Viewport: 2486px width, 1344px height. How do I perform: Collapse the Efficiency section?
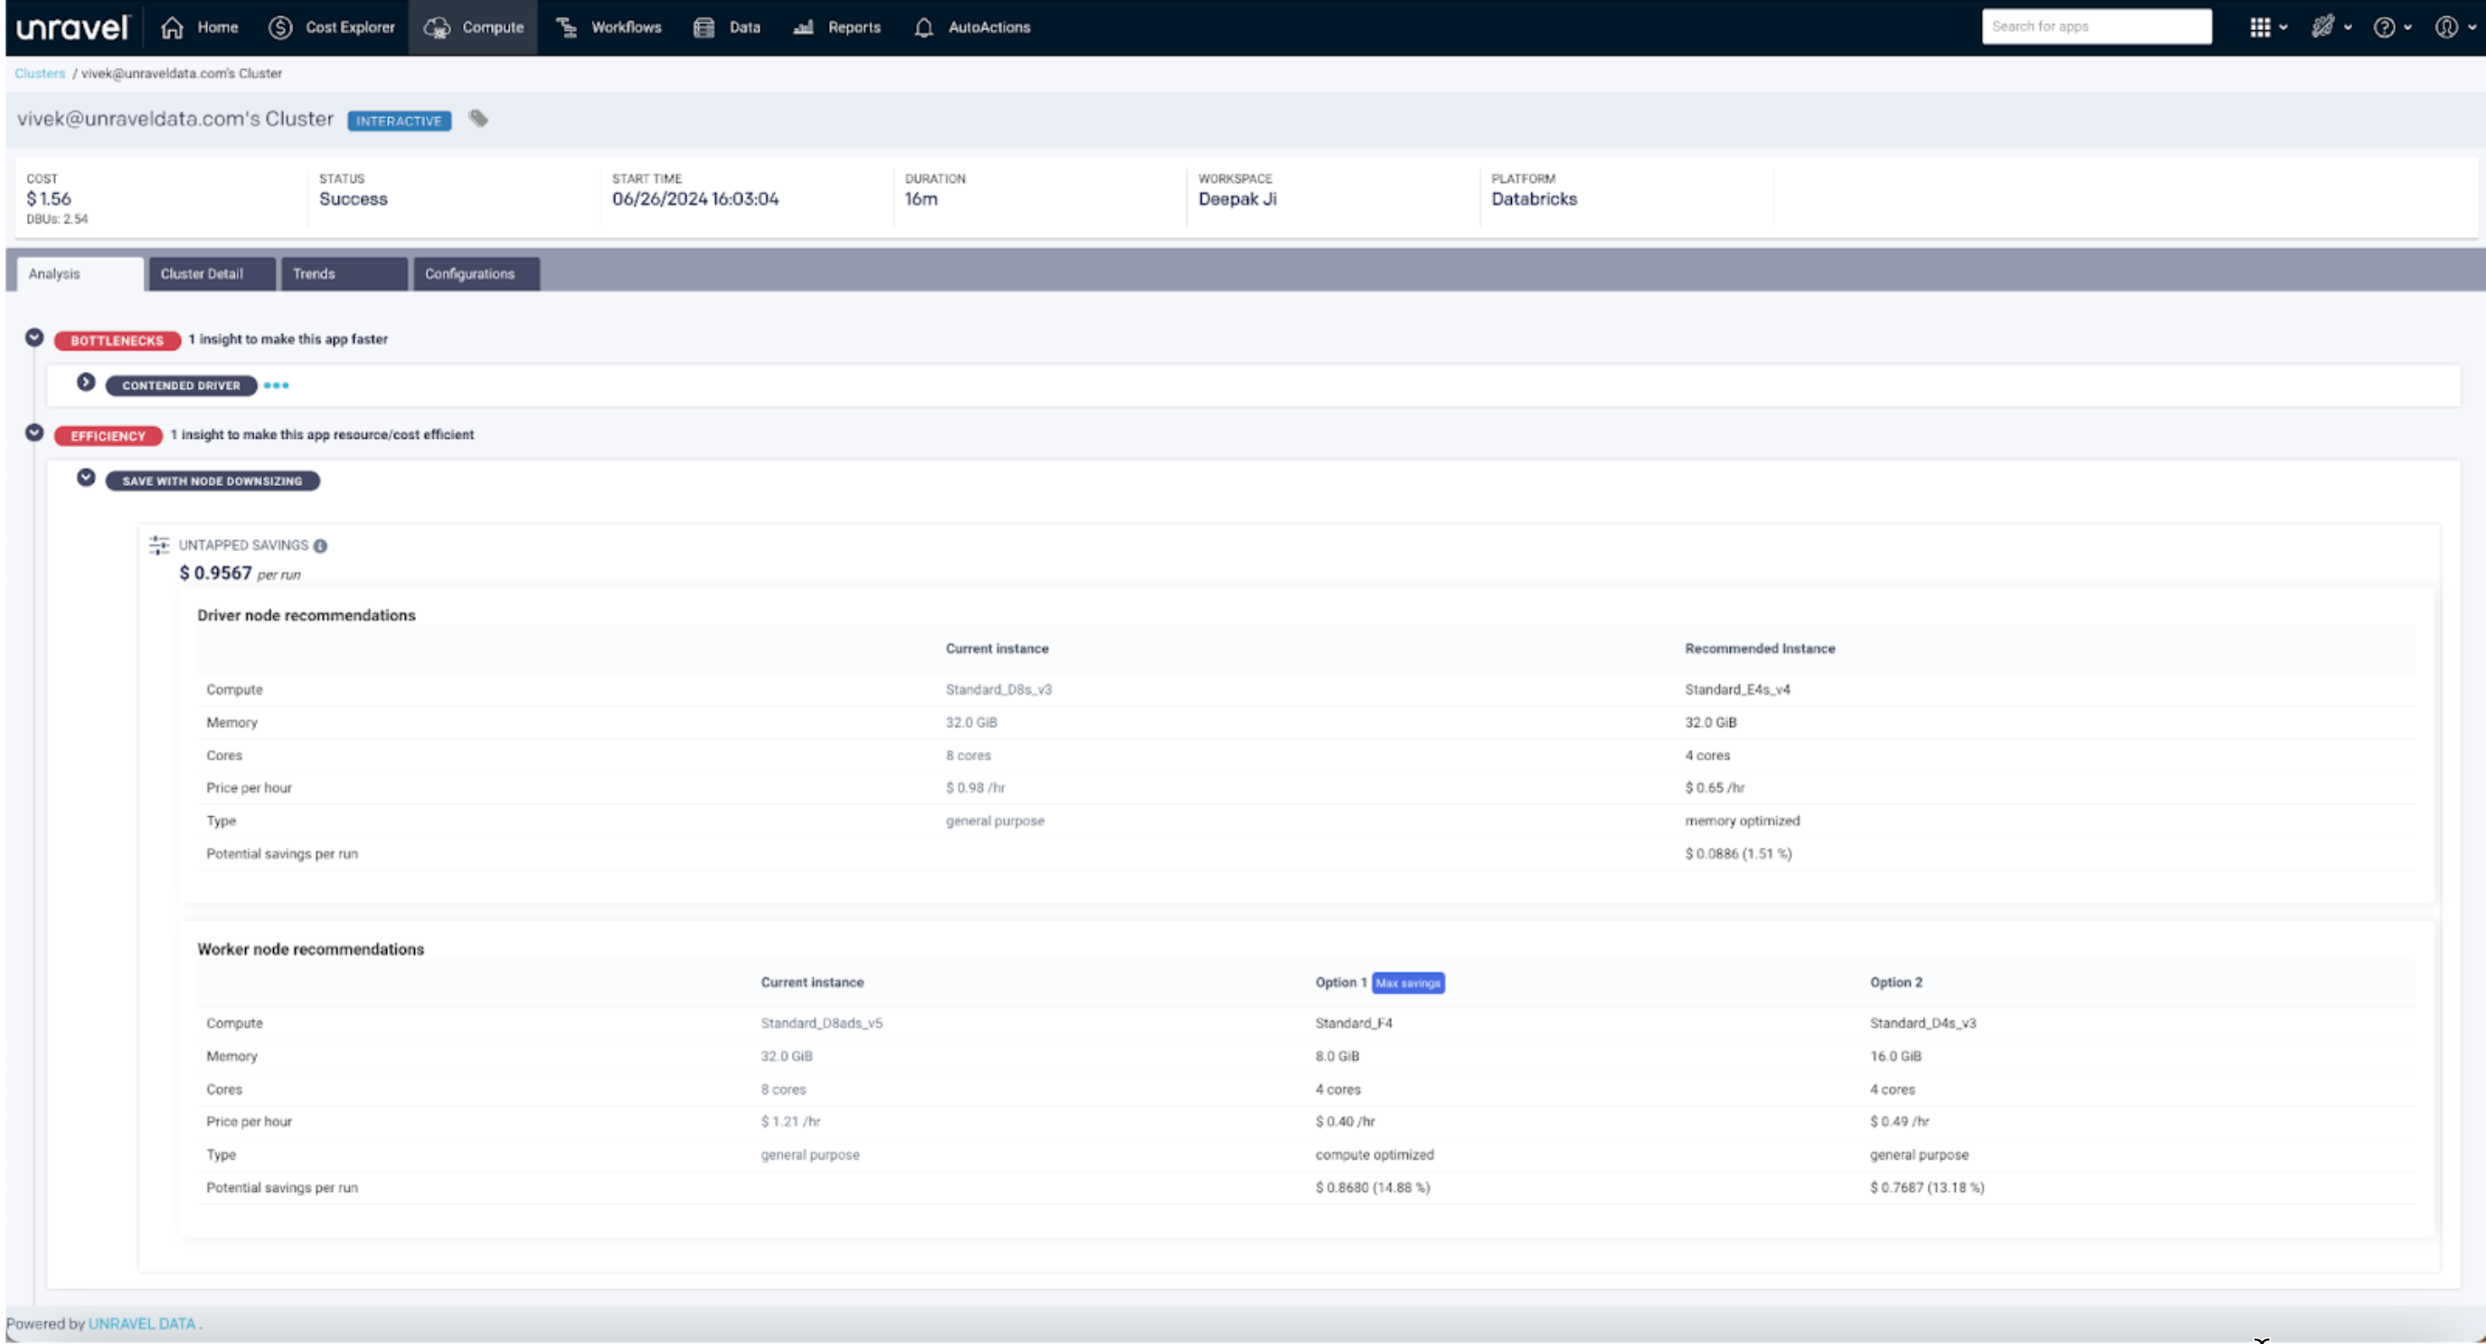(x=34, y=433)
